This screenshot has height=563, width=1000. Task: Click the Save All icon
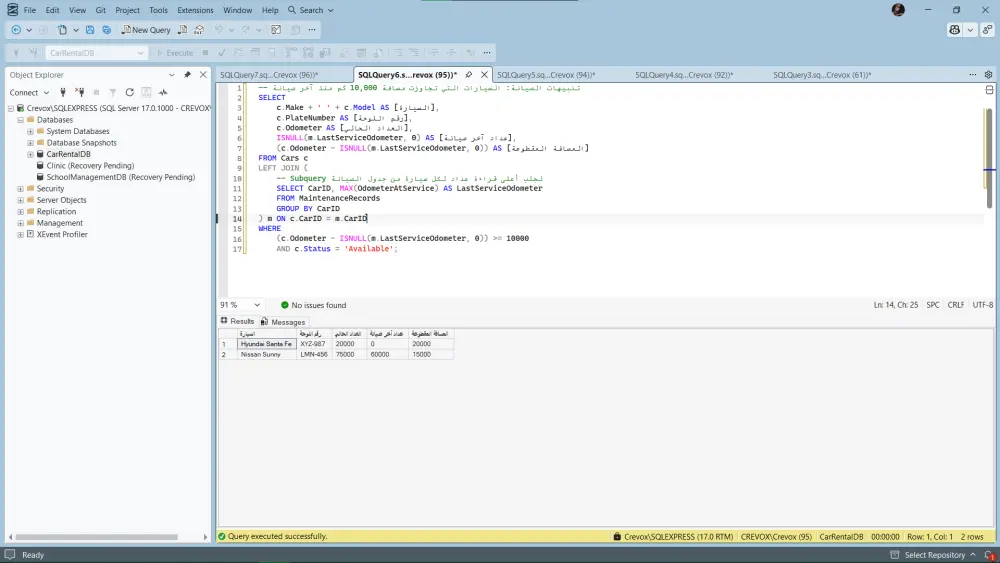107,30
